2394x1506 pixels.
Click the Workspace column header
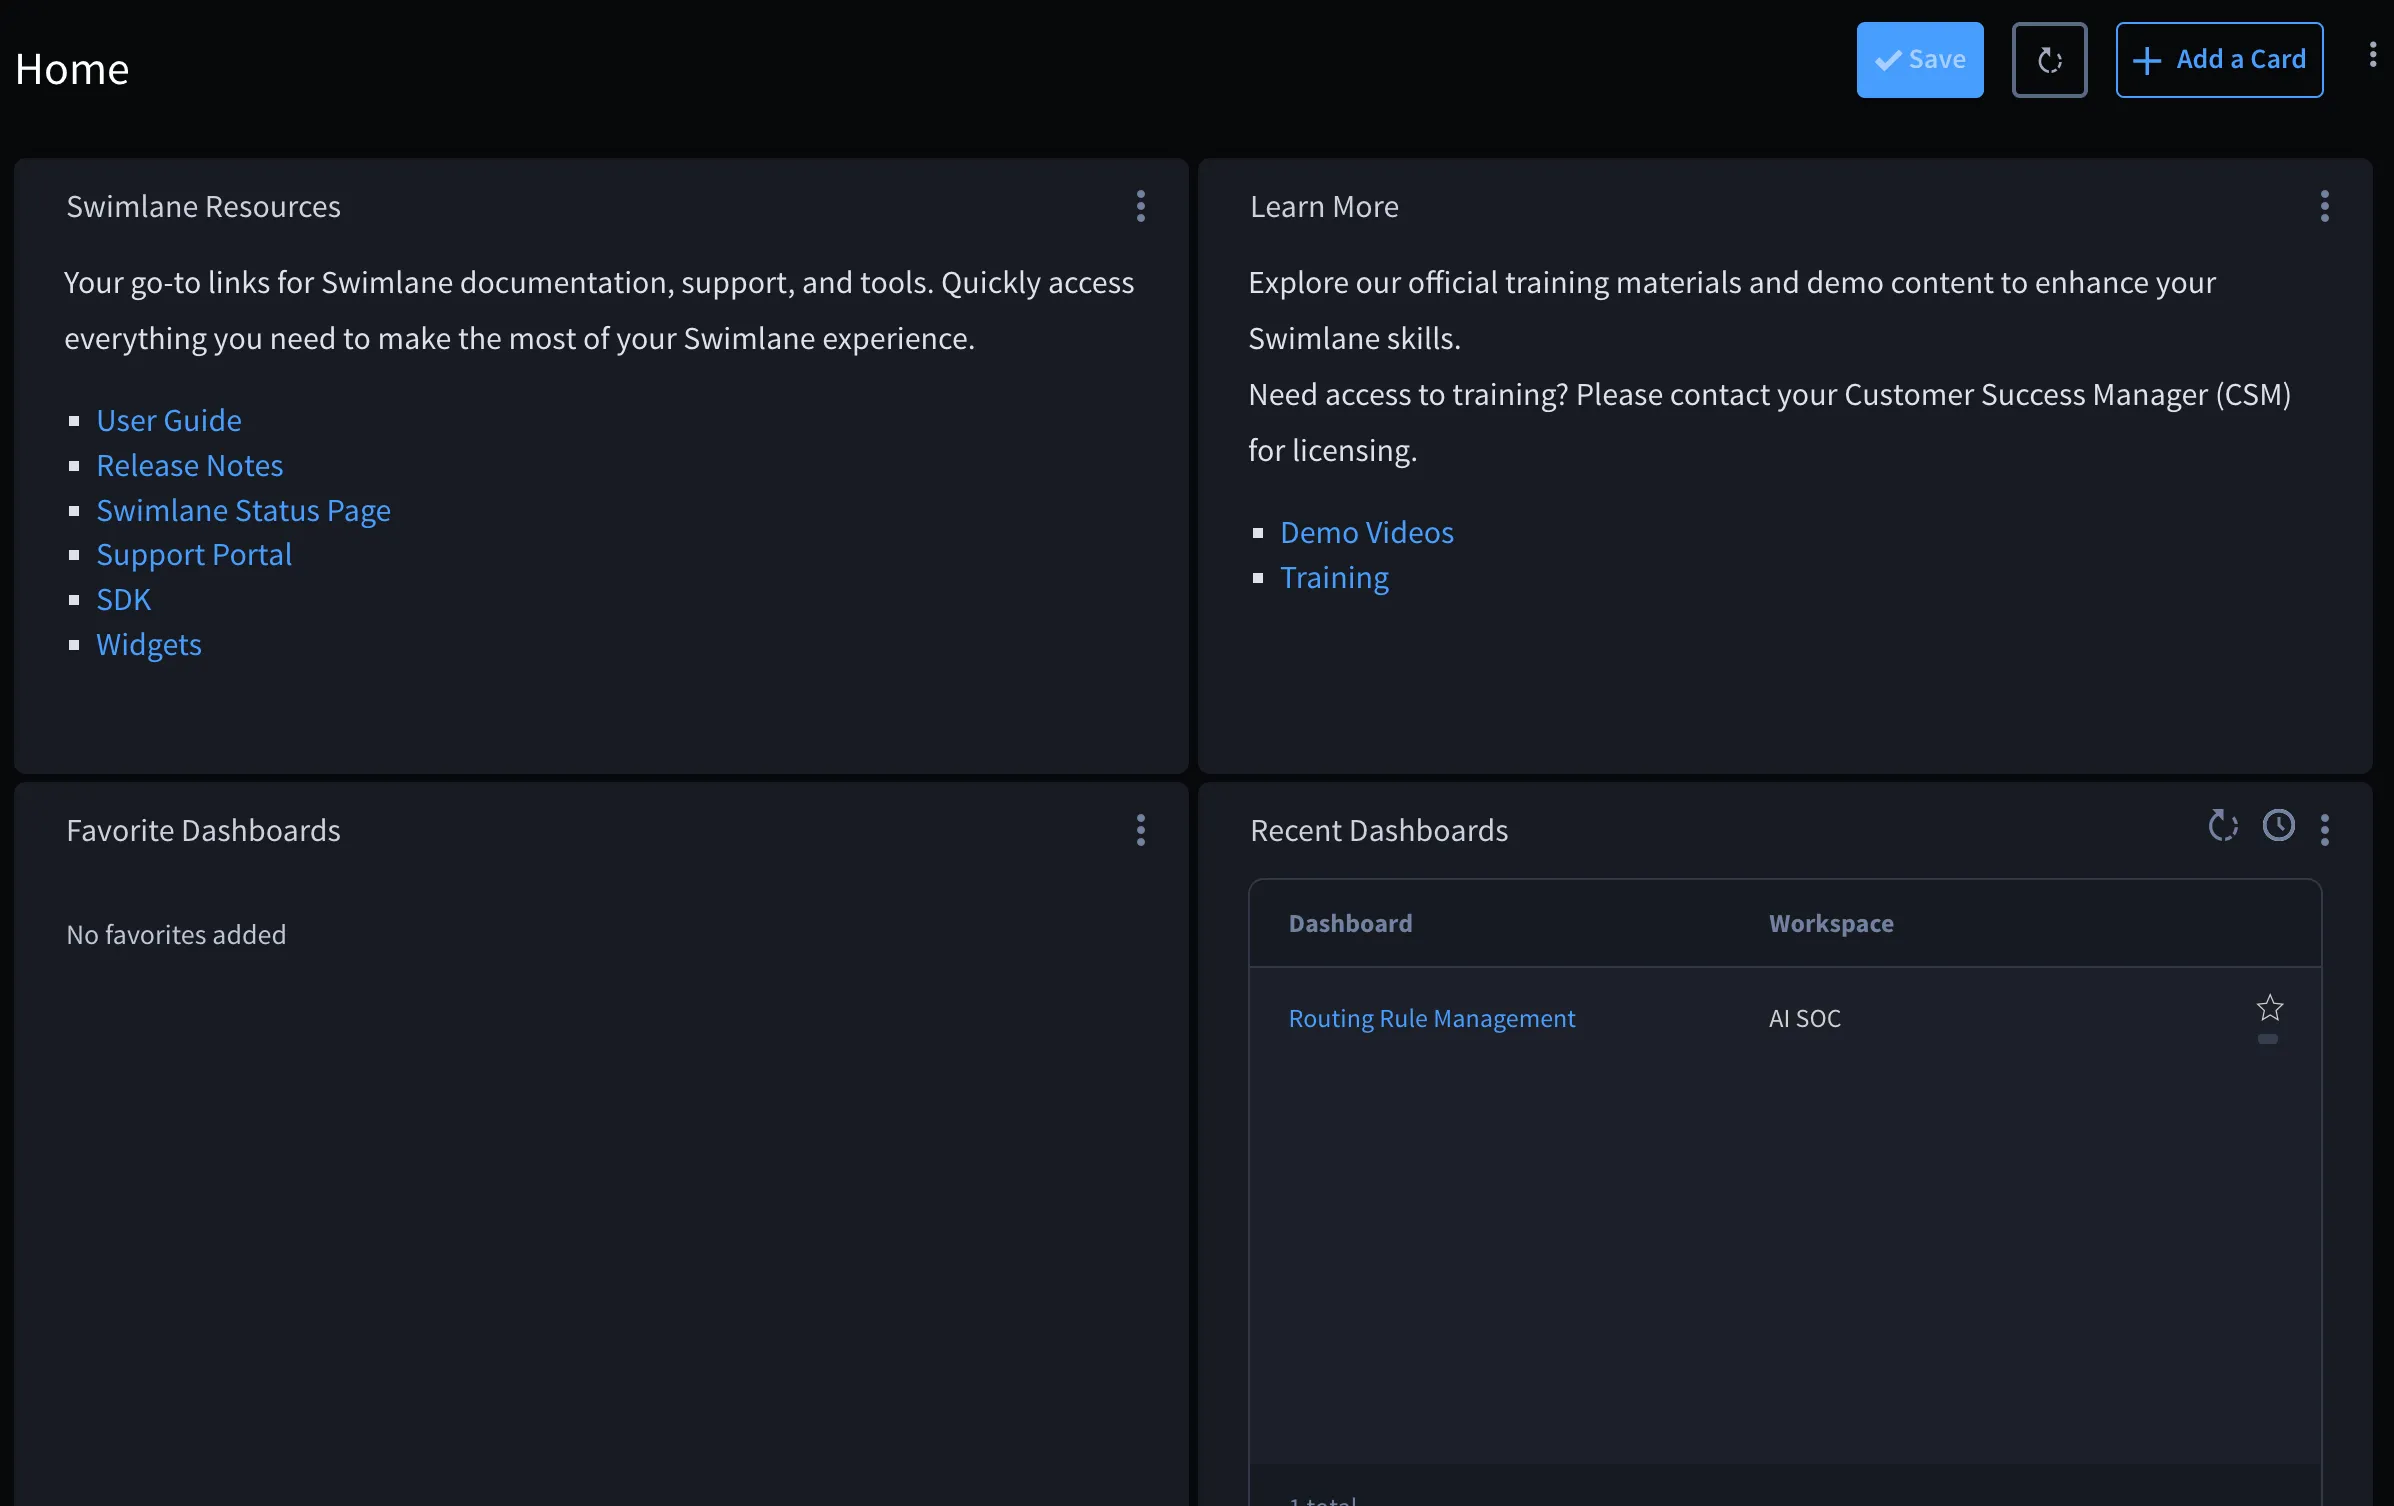click(1831, 923)
